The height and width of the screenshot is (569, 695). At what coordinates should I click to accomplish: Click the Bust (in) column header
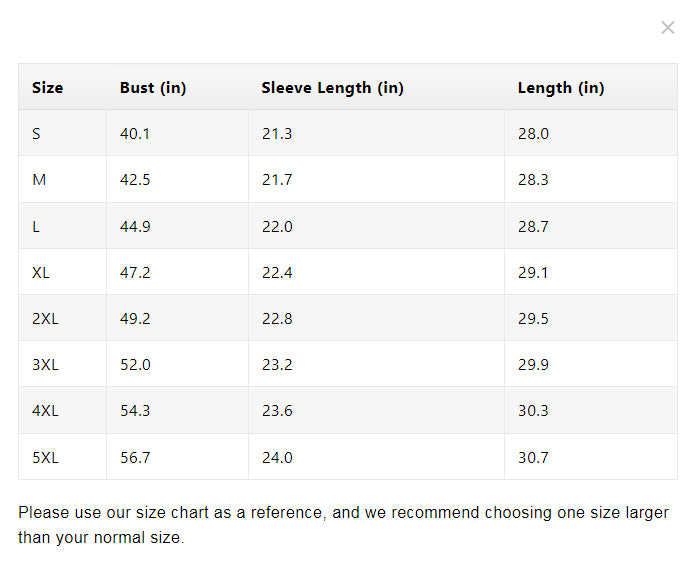[x=153, y=88]
